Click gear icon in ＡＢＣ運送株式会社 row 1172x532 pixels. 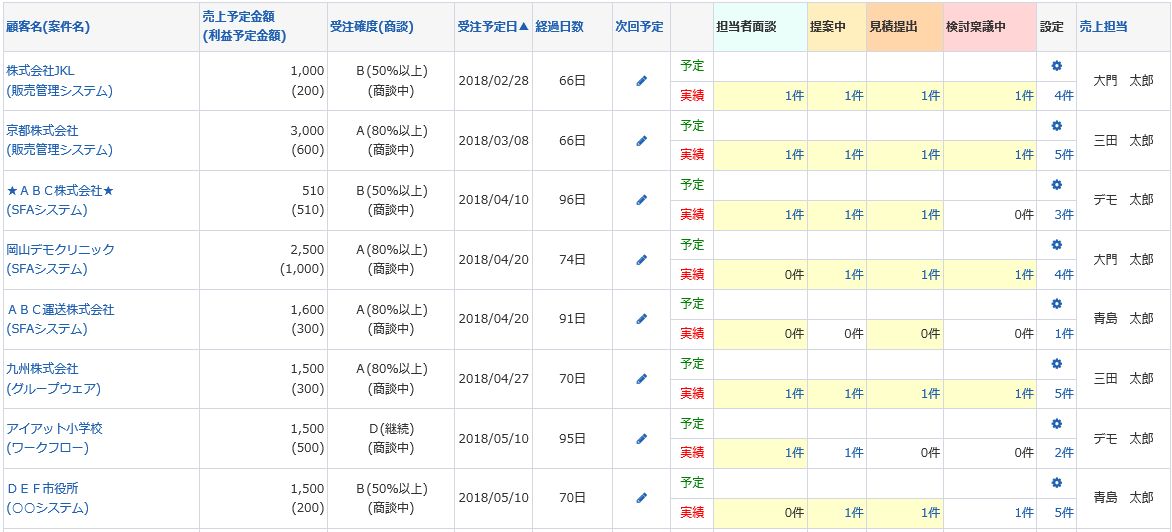(1056, 304)
